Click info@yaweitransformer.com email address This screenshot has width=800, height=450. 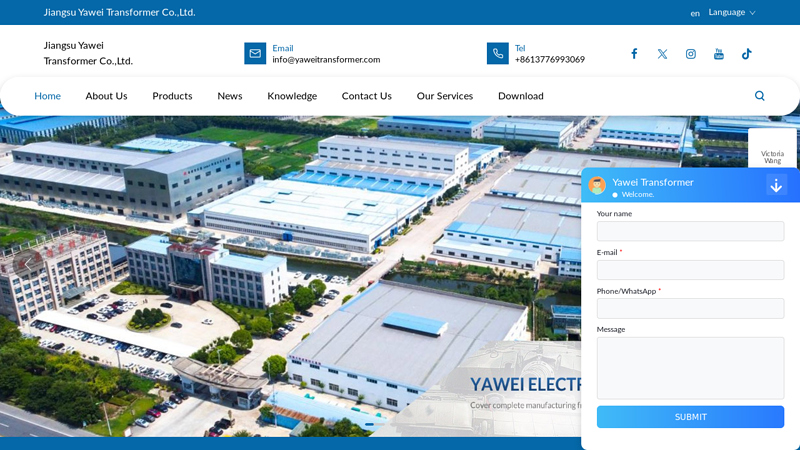(x=326, y=59)
